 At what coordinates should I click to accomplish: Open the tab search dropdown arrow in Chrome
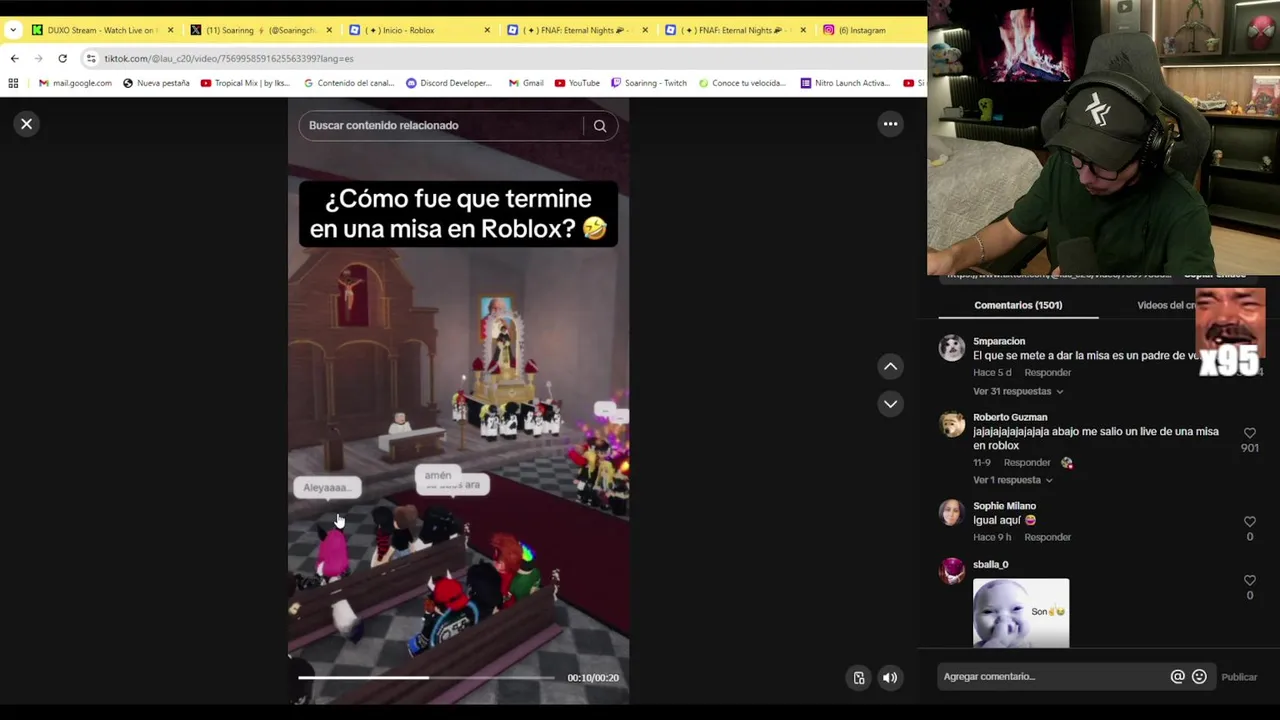[13, 30]
